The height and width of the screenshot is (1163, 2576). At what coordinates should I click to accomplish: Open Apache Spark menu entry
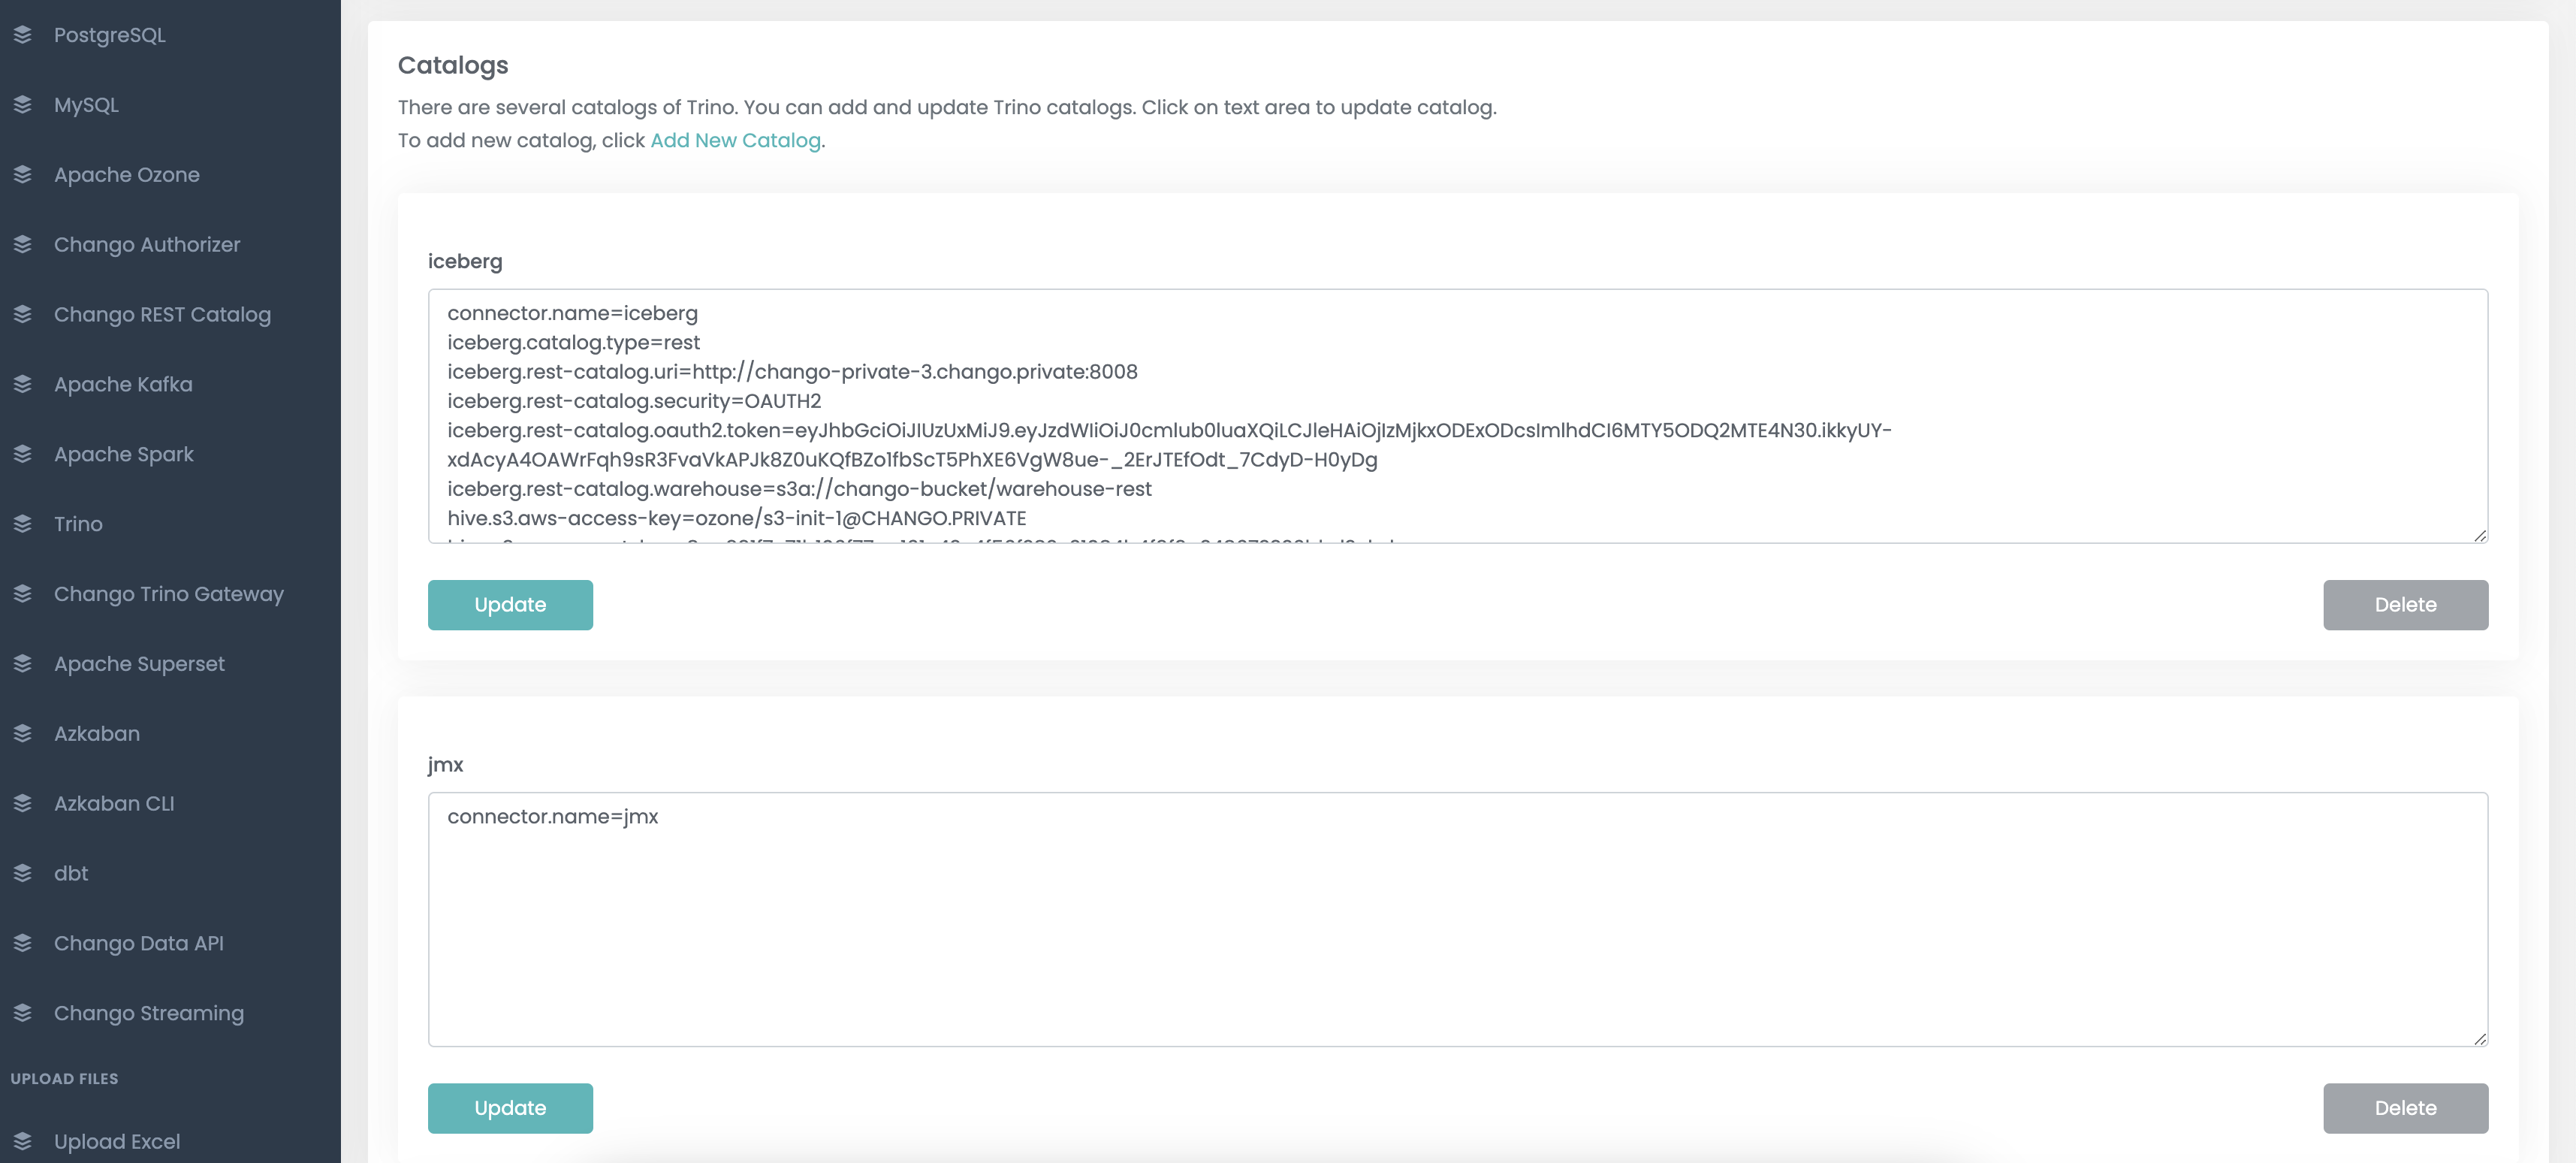click(124, 454)
